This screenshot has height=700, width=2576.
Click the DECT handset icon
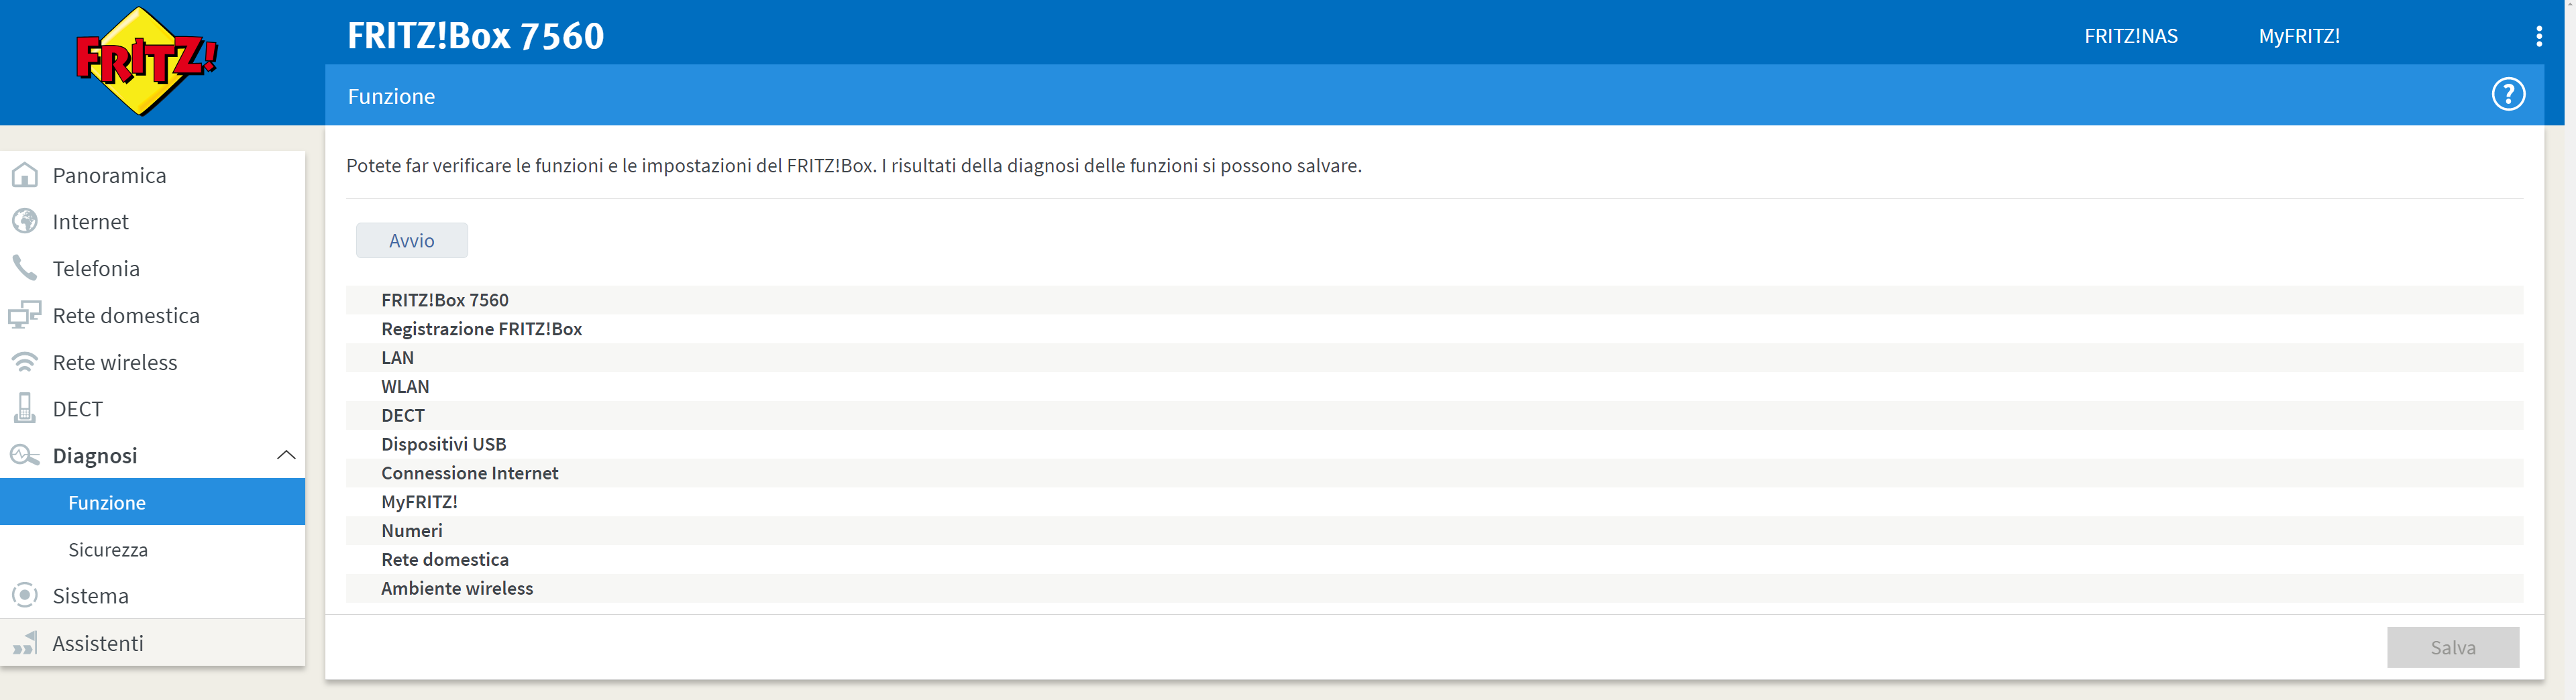coord(25,408)
